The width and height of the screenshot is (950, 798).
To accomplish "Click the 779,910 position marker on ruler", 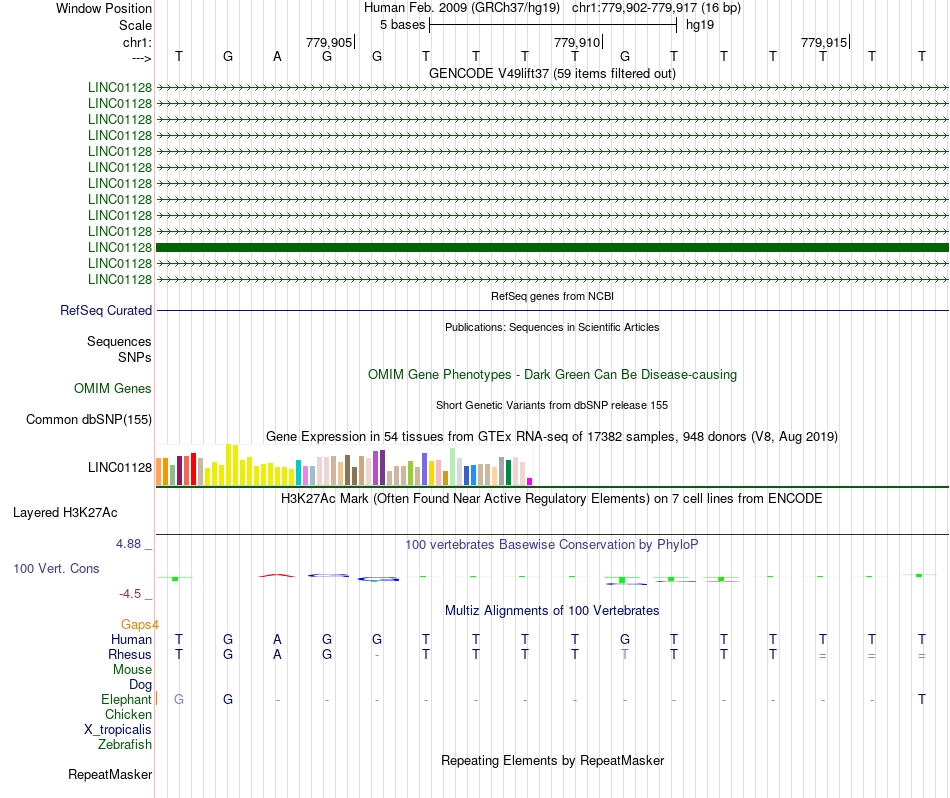I will [577, 42].
